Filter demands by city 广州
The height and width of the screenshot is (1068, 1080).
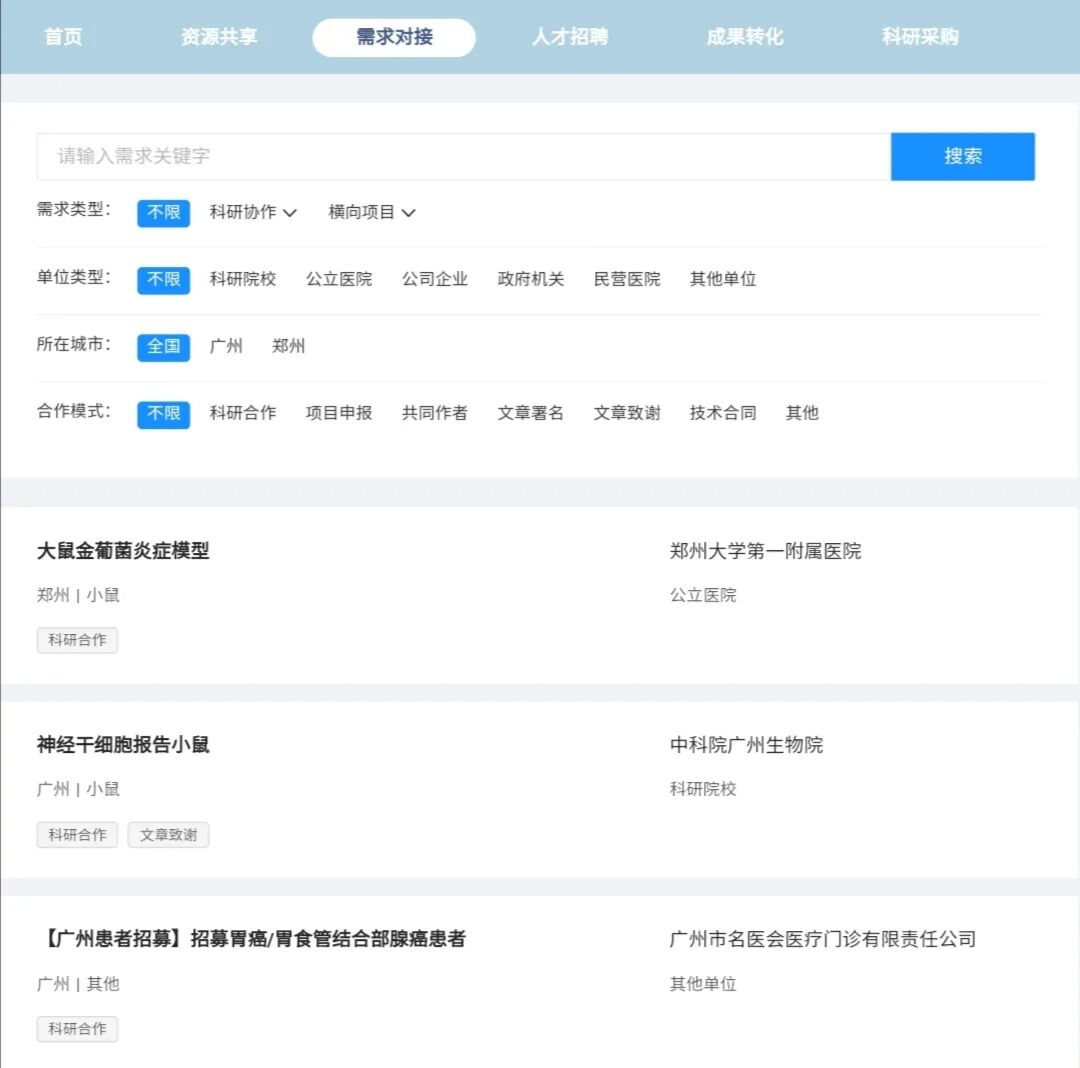click(x=228, y=346)
